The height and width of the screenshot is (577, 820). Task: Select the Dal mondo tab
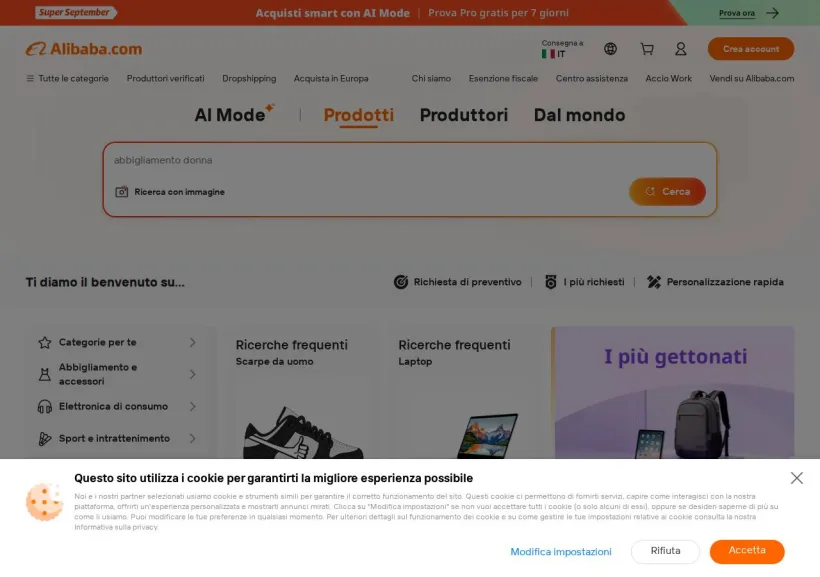[579, 115]
